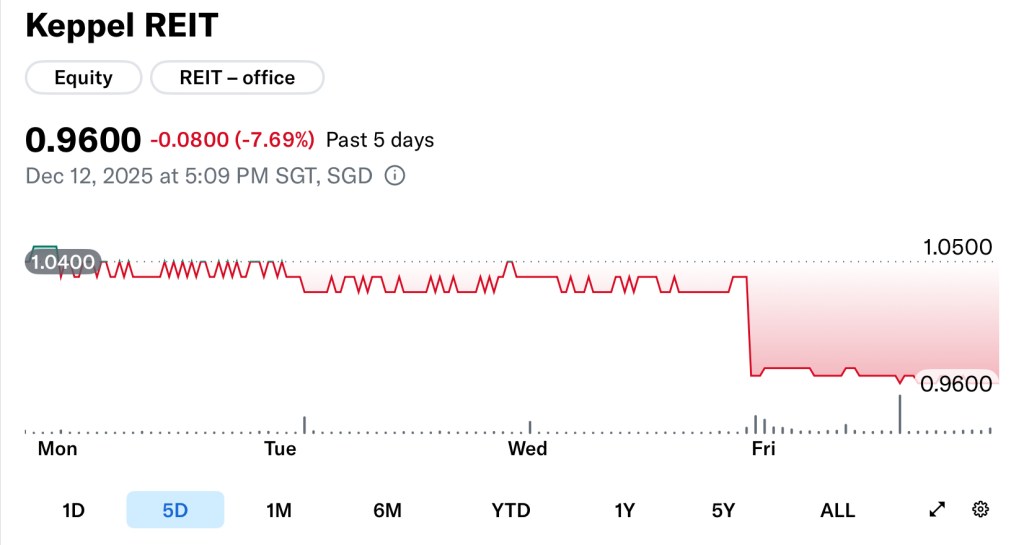1024x545 pixels.
Task: Open the REIT – office chip
Action: click(x=237, y=78)
